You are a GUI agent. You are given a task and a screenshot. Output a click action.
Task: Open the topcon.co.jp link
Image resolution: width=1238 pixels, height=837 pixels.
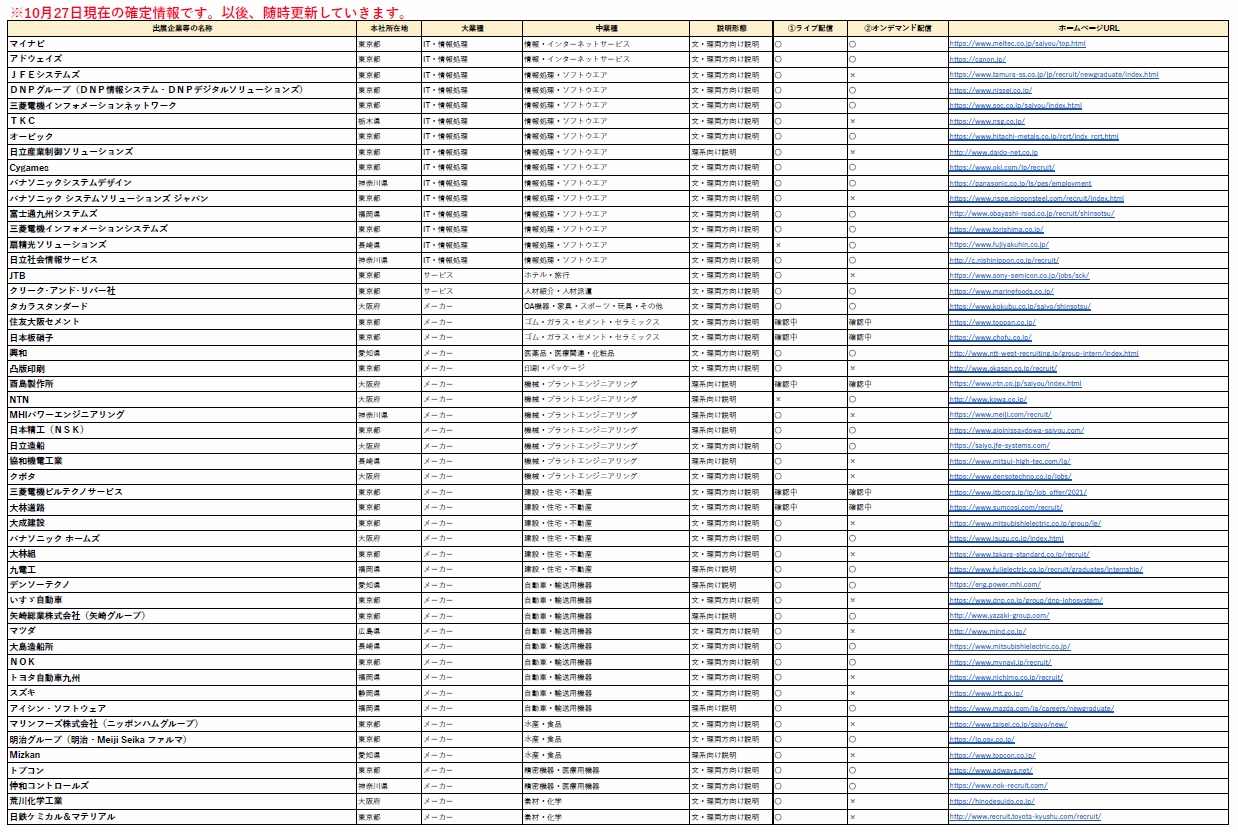(x=992, y=755)
